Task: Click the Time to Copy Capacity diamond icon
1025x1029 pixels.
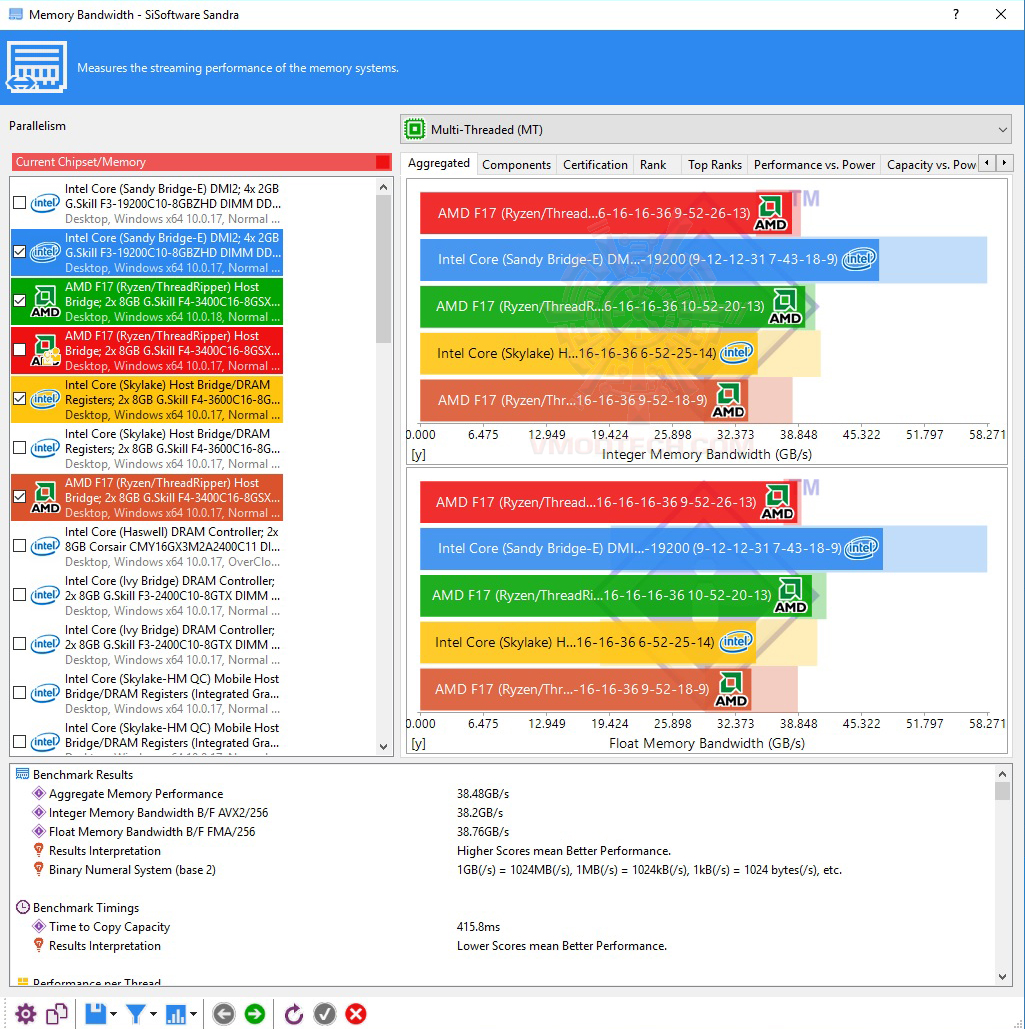Action: point(39,926)
